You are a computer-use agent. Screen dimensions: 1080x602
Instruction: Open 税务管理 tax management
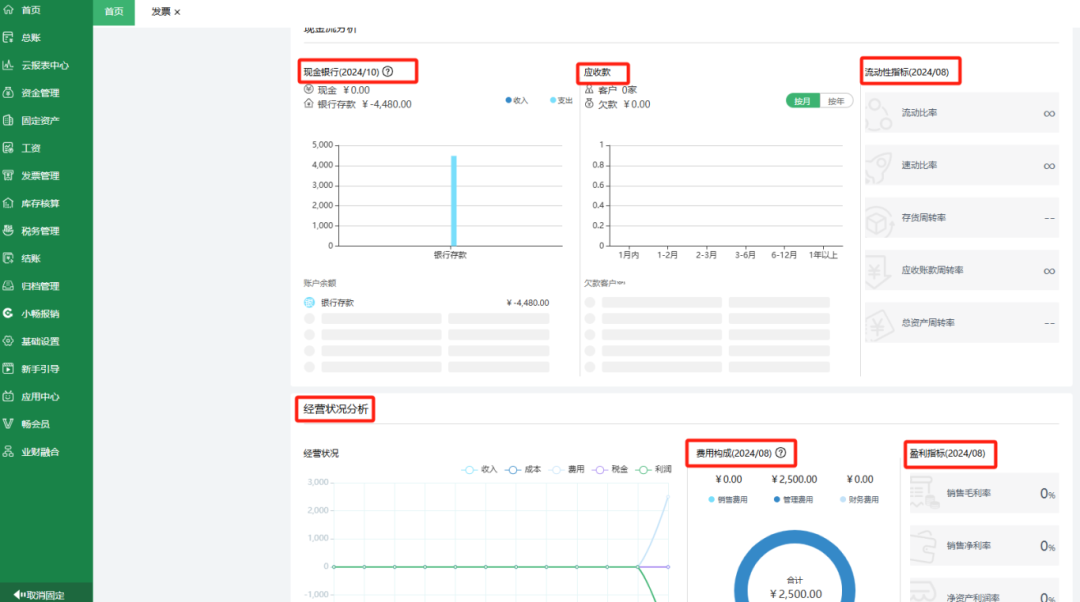[39, 231]
